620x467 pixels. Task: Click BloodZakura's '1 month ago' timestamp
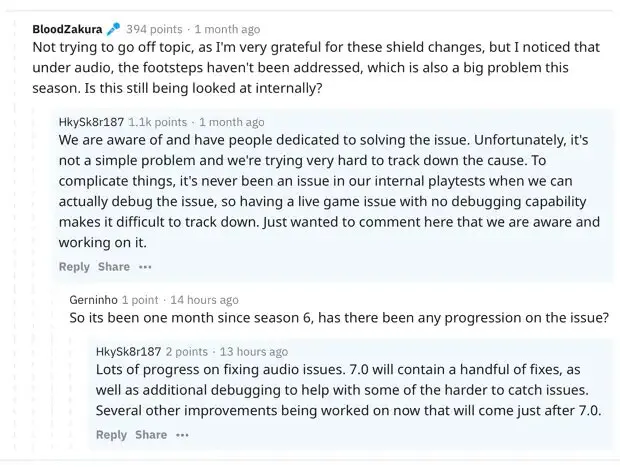(227, 29)
